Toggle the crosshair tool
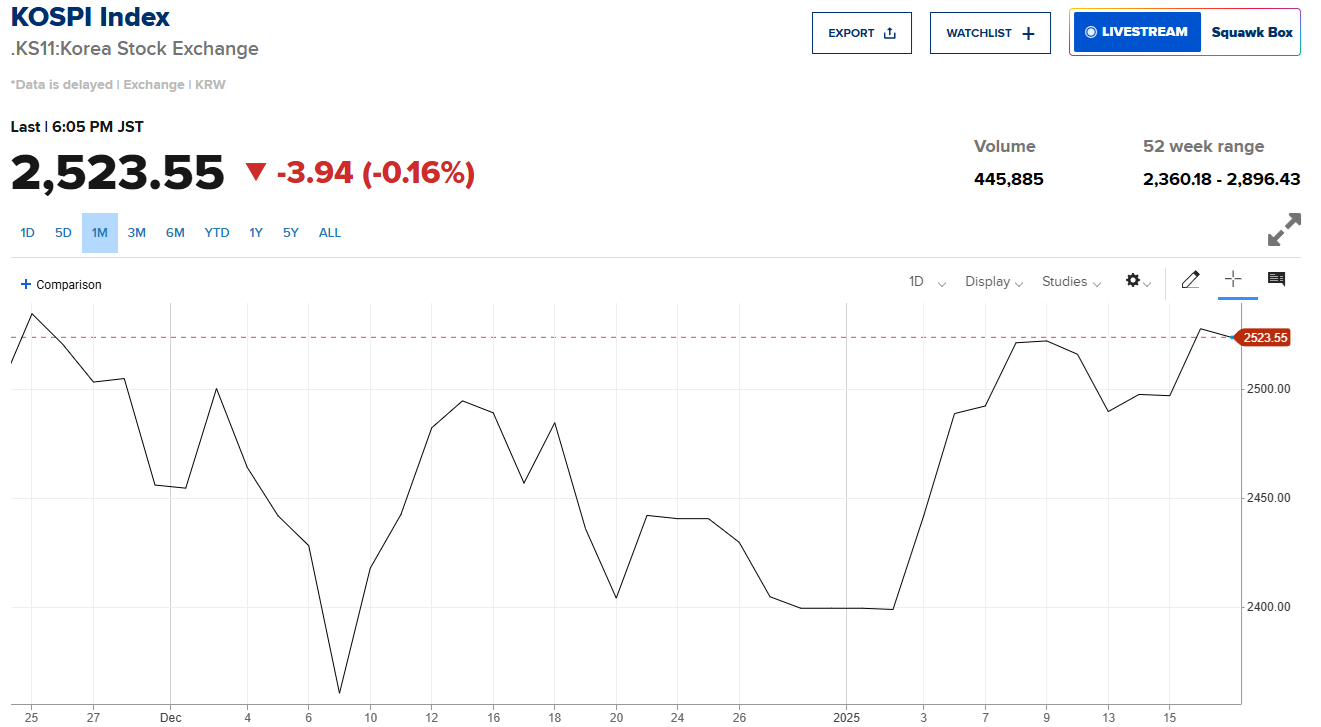Screen dimensions: 1321x727 pyautogui.click(x=1233, y=280)
